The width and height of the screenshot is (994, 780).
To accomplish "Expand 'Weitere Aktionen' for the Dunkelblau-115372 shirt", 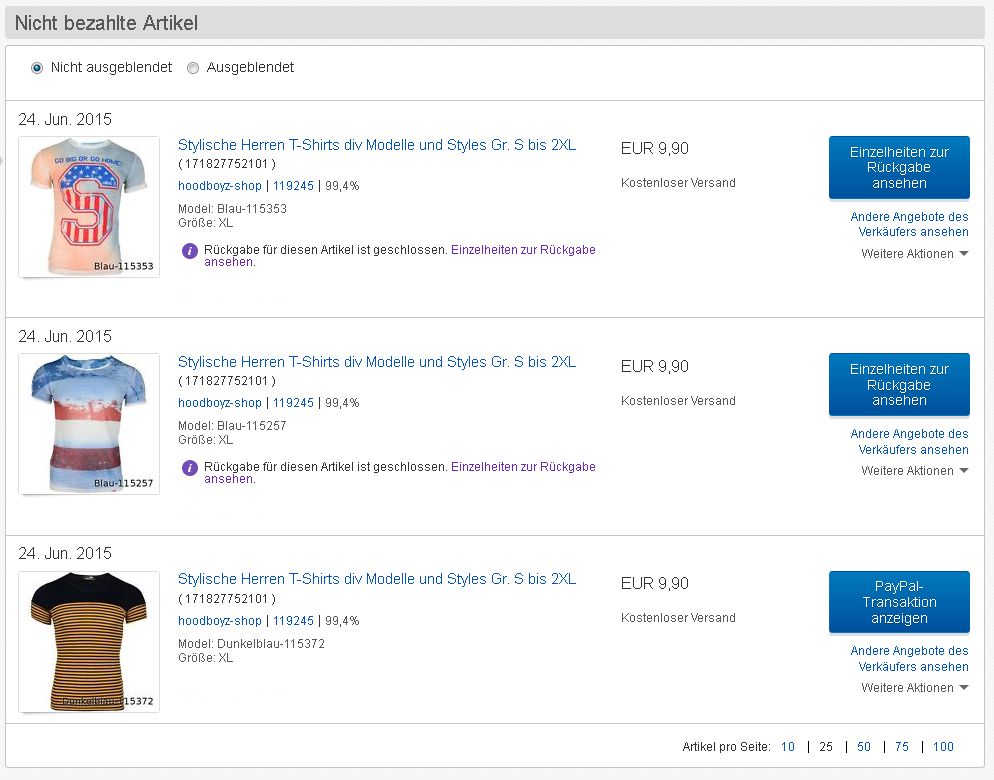I will (914, 688).
